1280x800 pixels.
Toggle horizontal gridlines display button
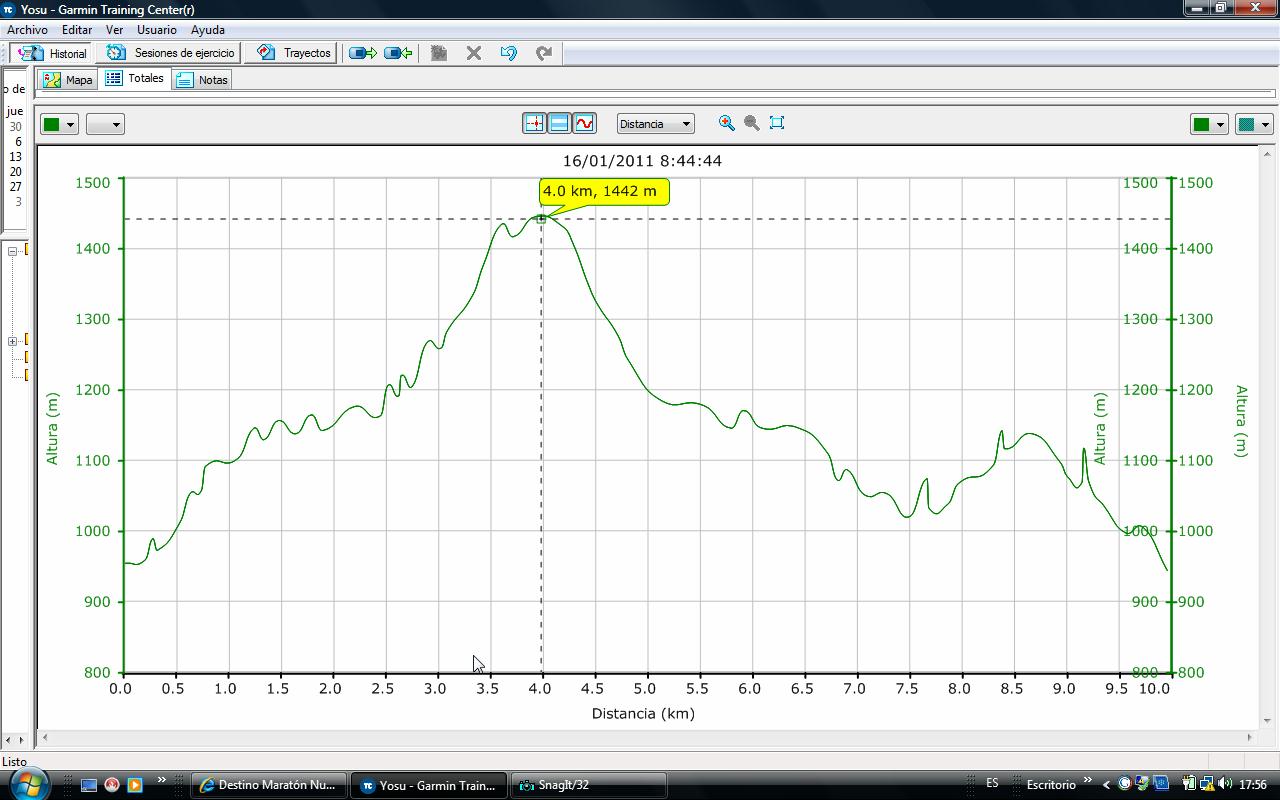pyautogui.click(x=559, y=123)
